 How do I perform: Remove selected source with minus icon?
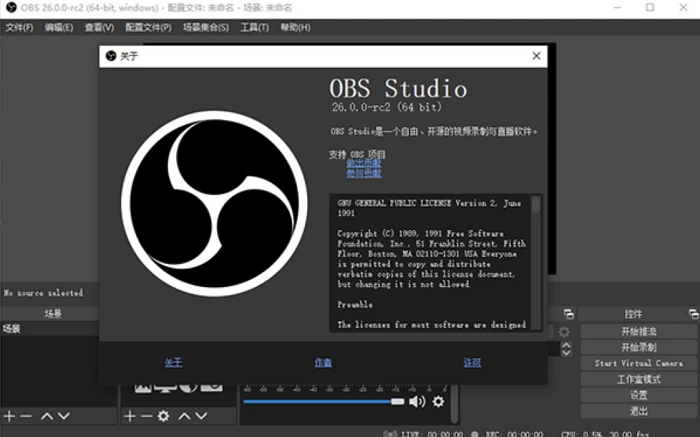pyautogui.click(x=146, y=416)
